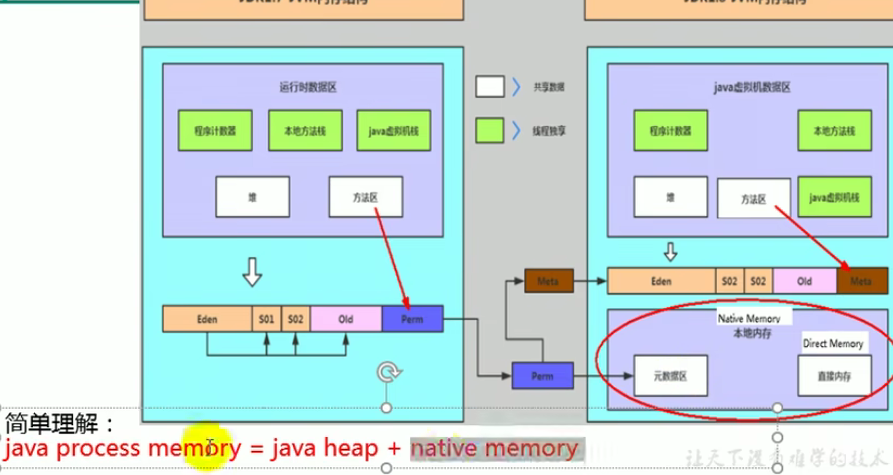This screenshot has height=475, width=893.
Task: Click sizing handle directly below the rotation handle
Action: [x=386, y=408]
